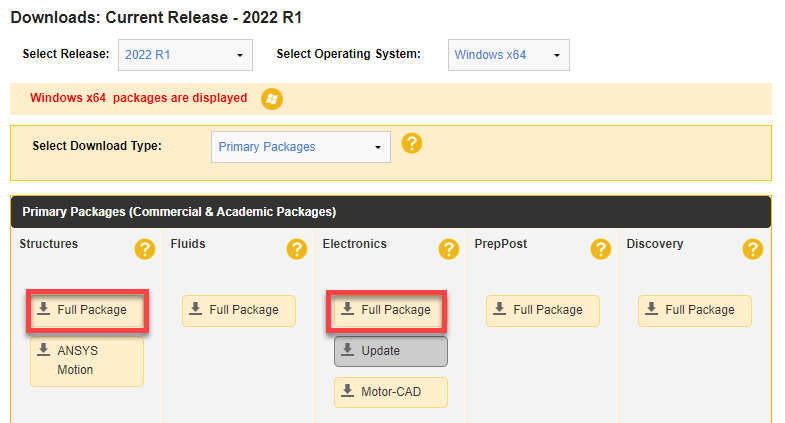
Task: Open the Select Operating System dropdown
Action: (509, 55)
